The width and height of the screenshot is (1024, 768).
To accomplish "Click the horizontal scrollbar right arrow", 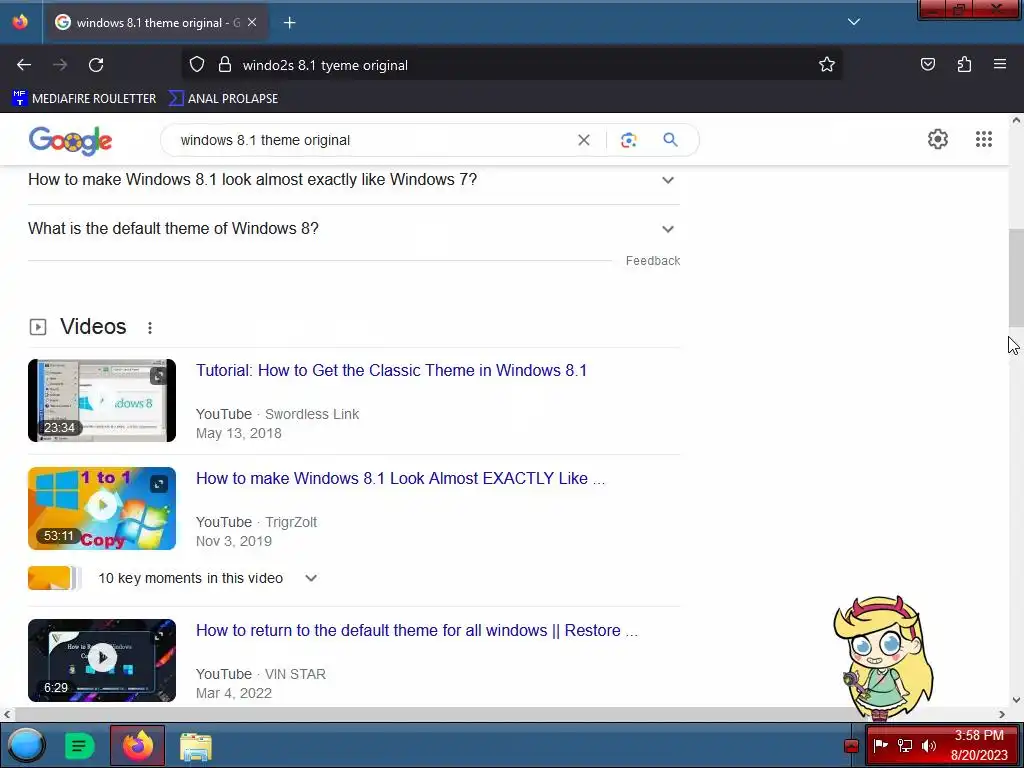I will pos(1002,714).
